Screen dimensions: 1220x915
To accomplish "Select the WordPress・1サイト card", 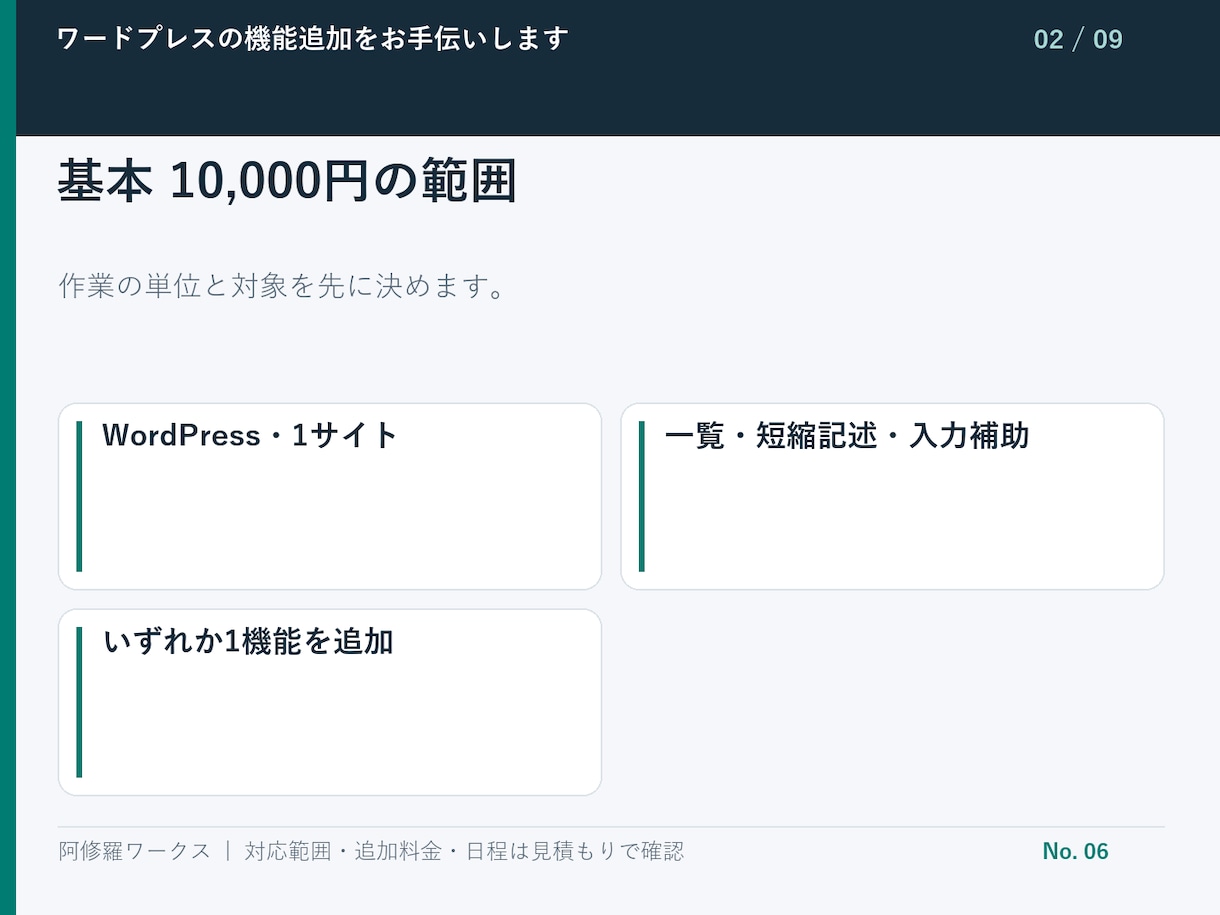I will [x=330, y=496].
